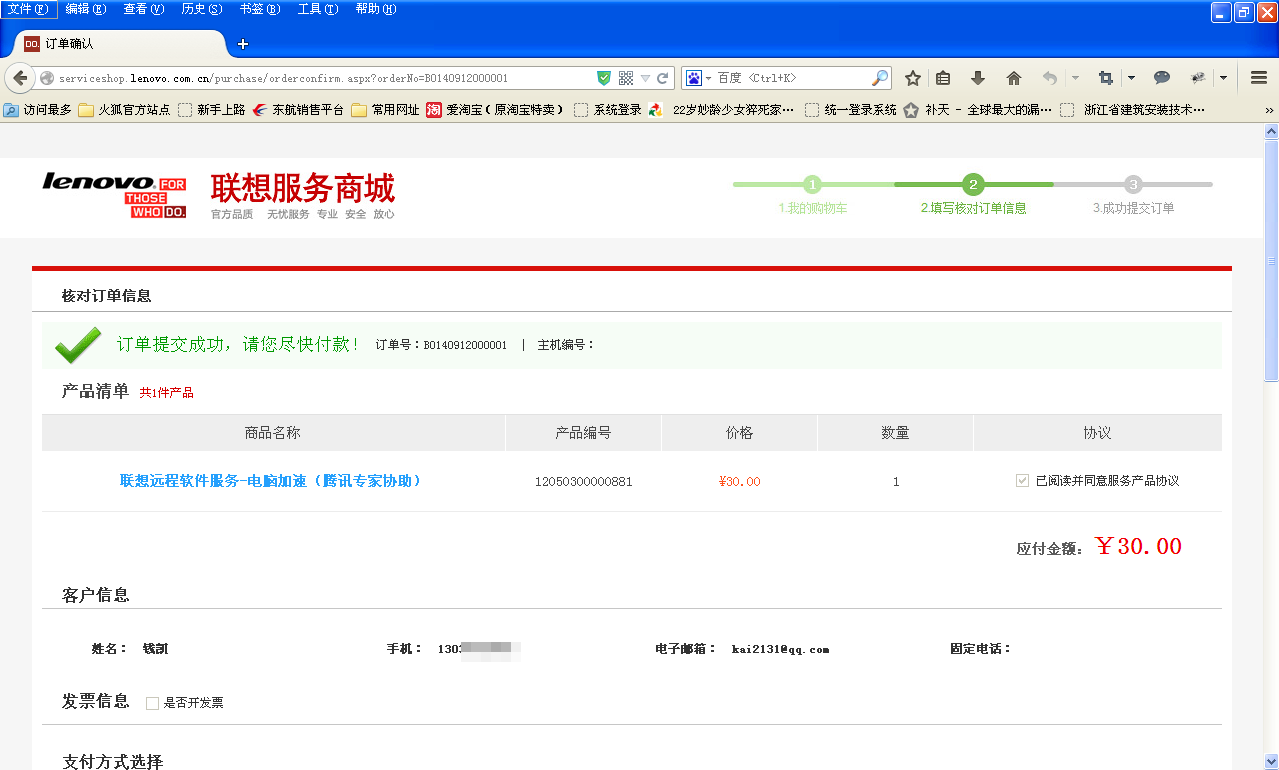
Task: Open the 22岁妙龄少女 bookmark
Action: coord(721,110)
